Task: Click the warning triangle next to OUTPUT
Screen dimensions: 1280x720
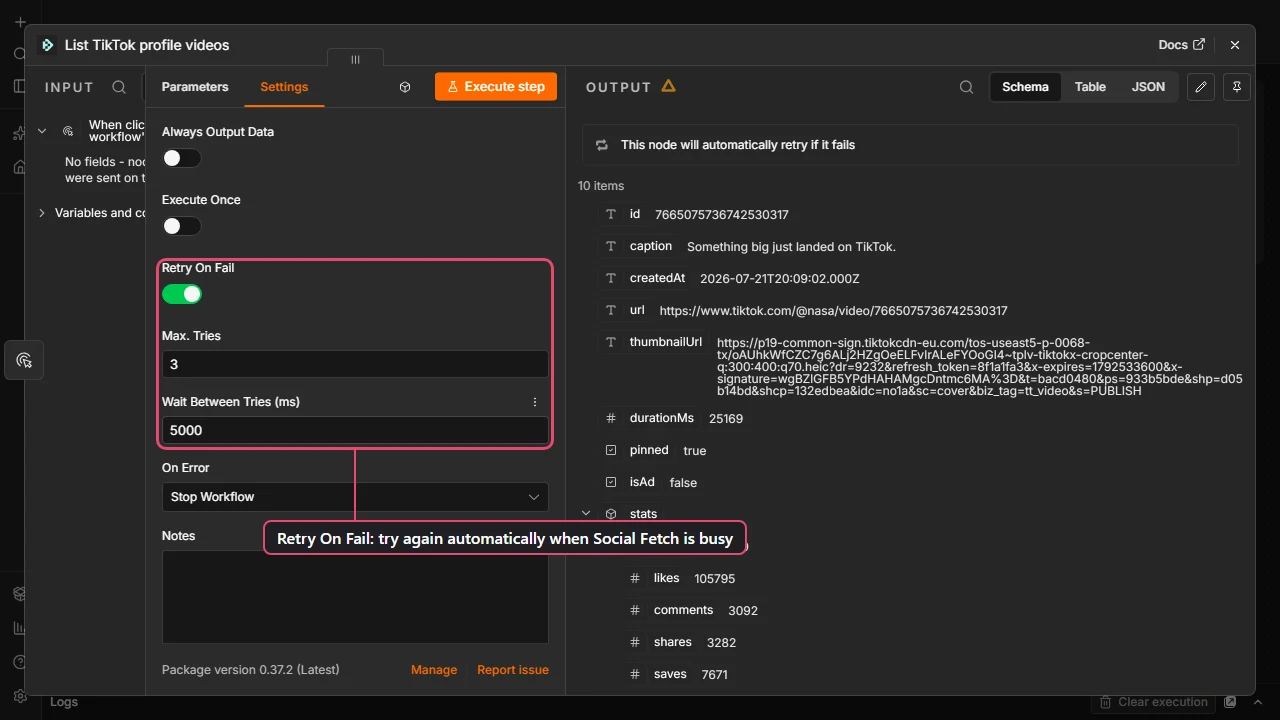Action: (668, 86)
